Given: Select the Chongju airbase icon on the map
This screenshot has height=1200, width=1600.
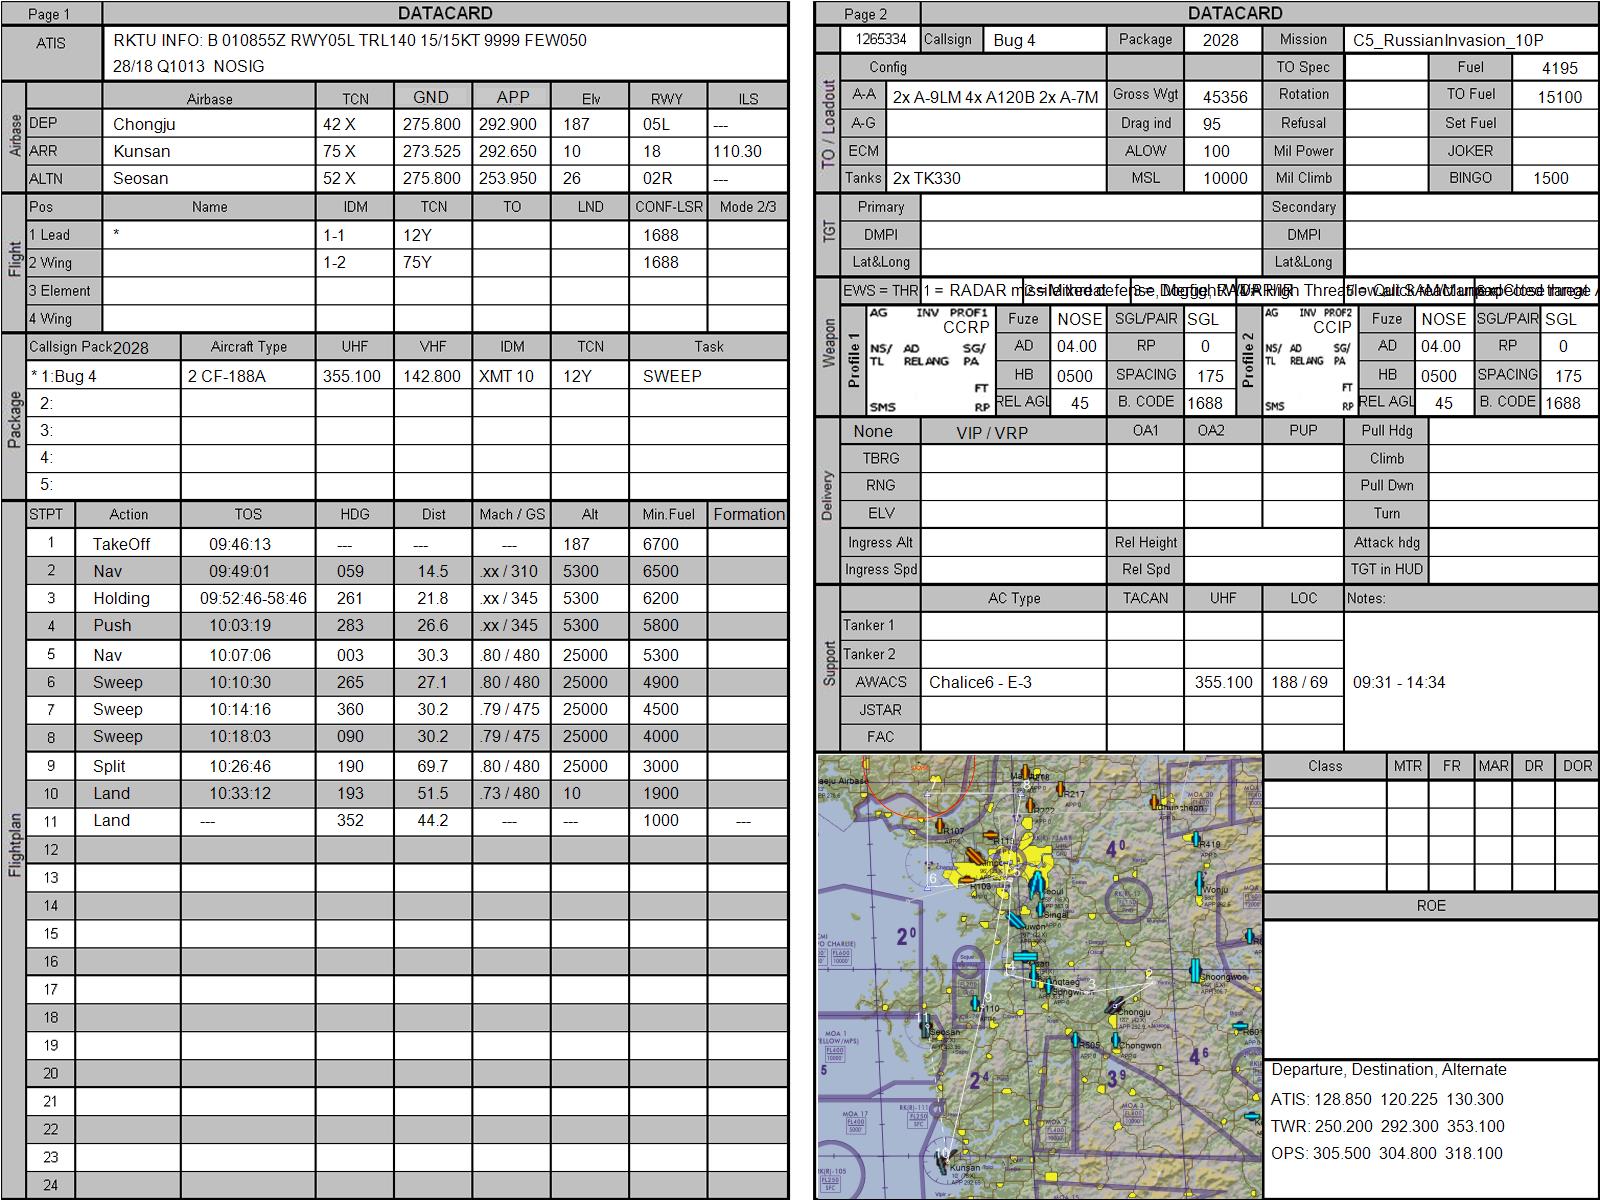Looking at the screenshot, I should point(1116,1005).
